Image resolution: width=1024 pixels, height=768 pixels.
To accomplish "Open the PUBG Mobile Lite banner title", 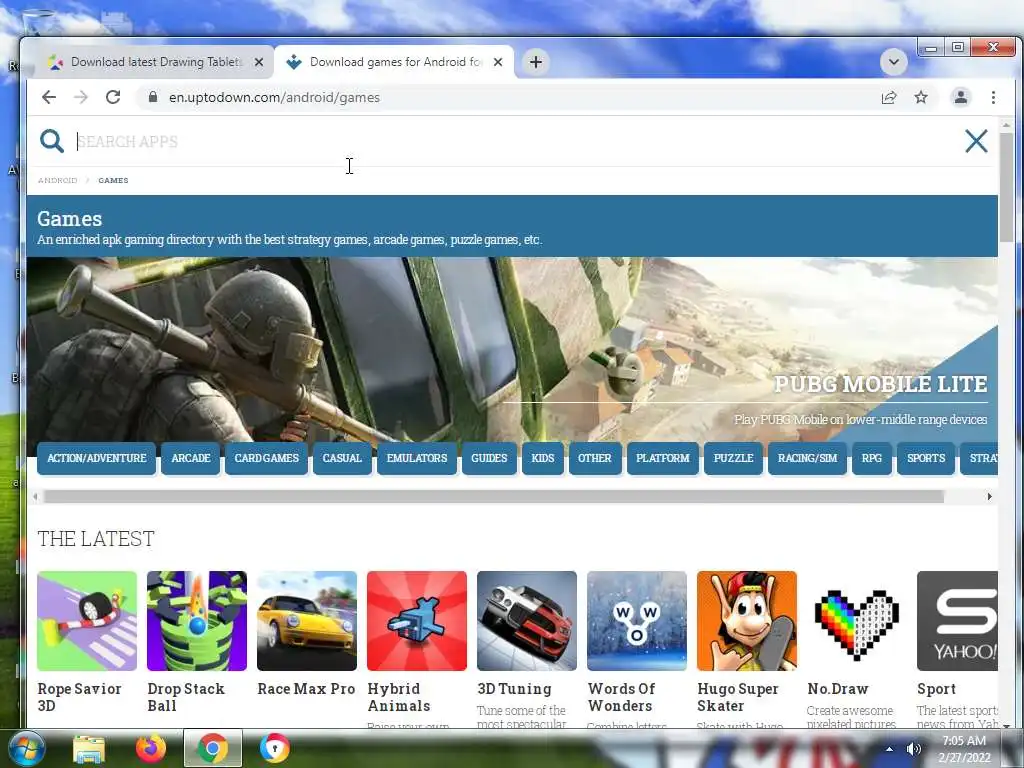I will pyautogui.click(x=880, y=384).
